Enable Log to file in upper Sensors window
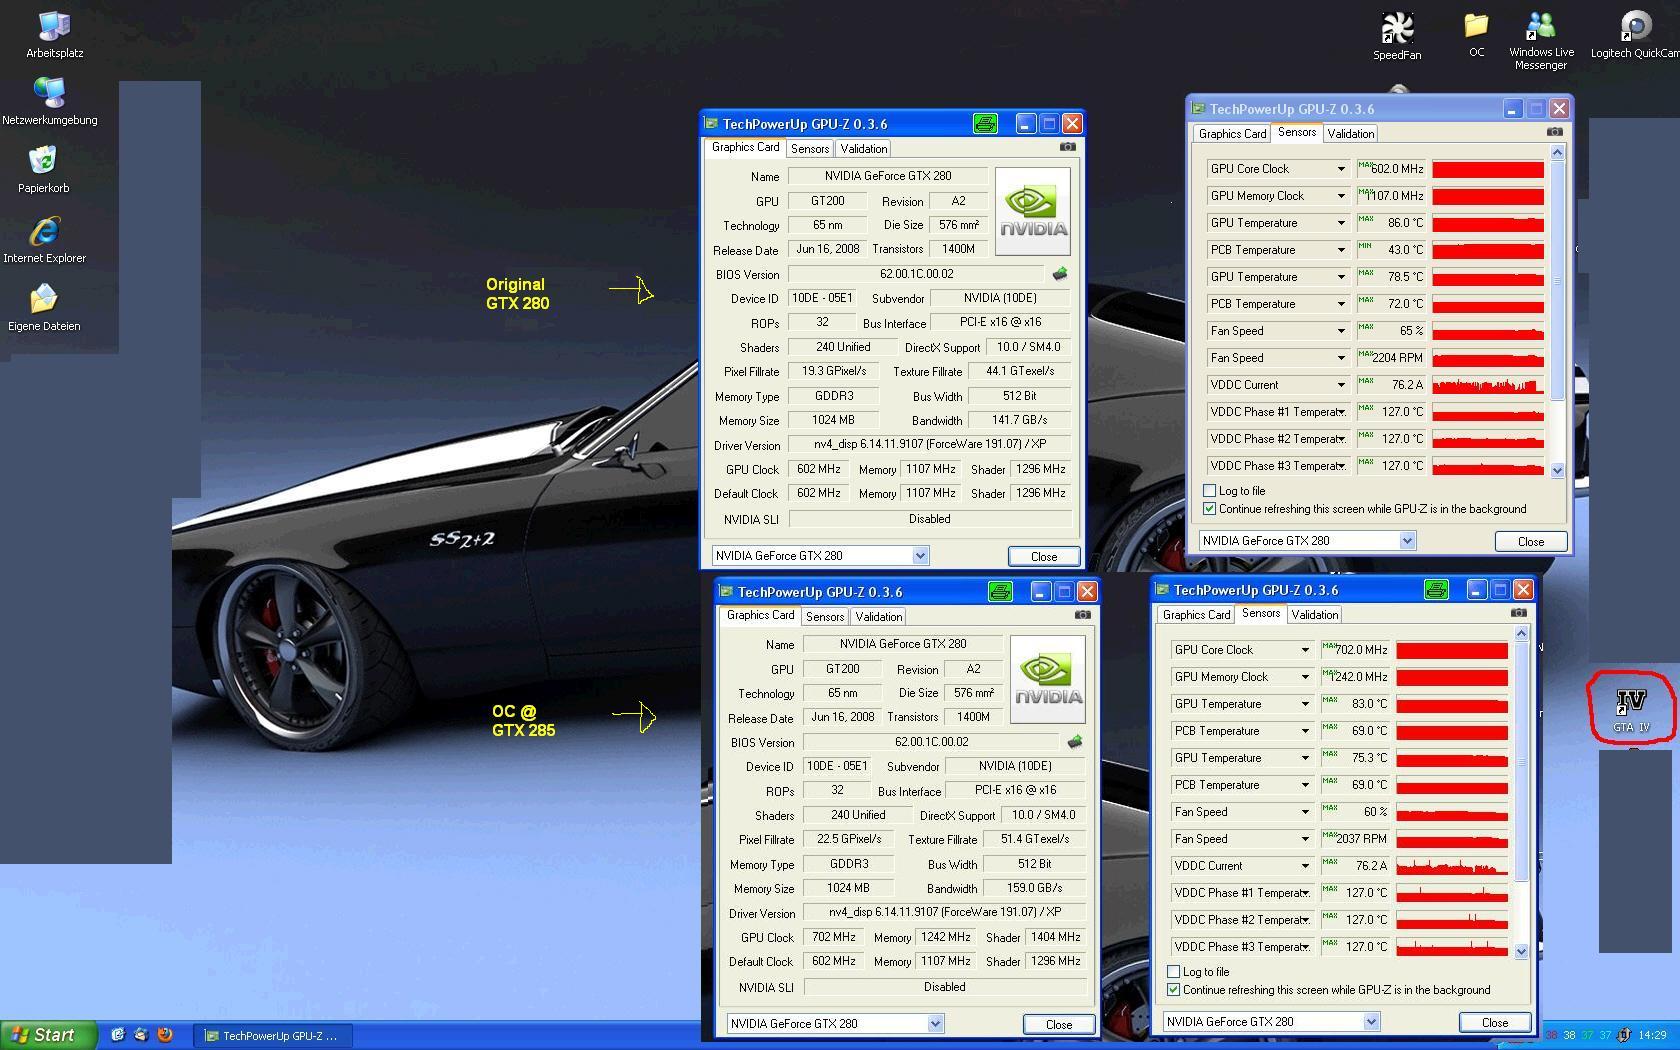 click(x=1209, y=491)
